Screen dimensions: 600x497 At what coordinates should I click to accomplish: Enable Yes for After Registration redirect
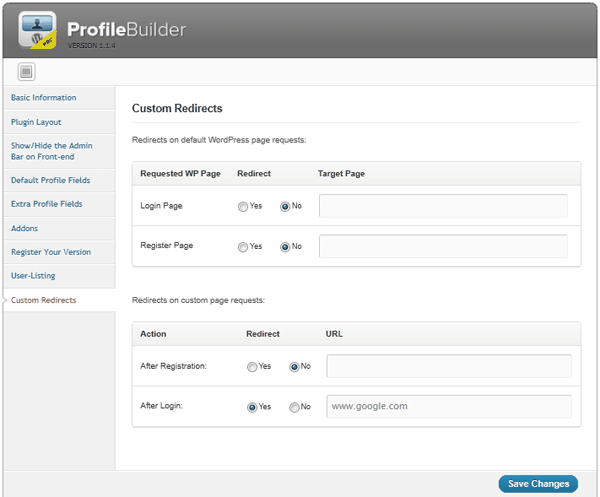tap(252, 367)
